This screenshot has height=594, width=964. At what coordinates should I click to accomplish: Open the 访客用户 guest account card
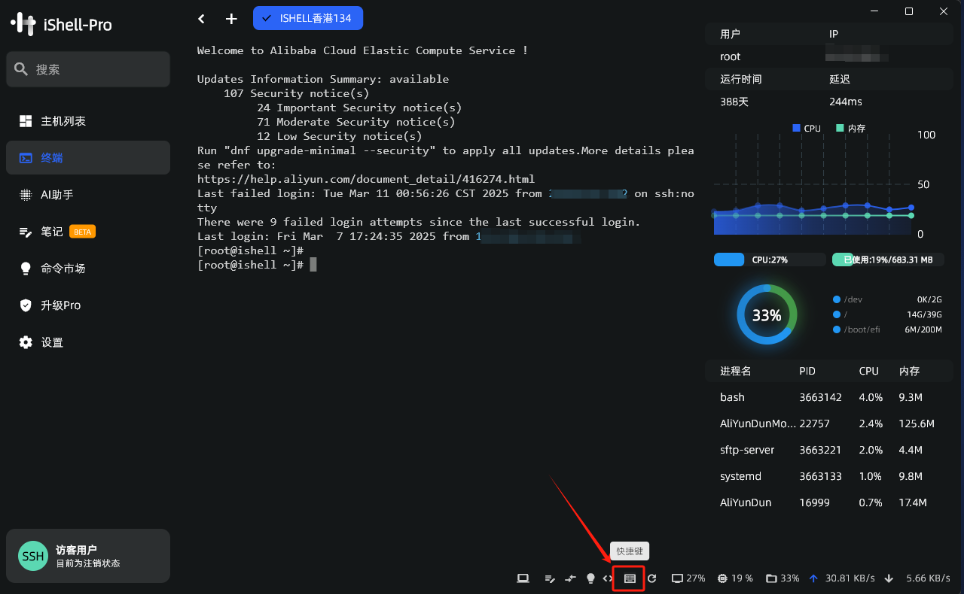tap(88, 556)
